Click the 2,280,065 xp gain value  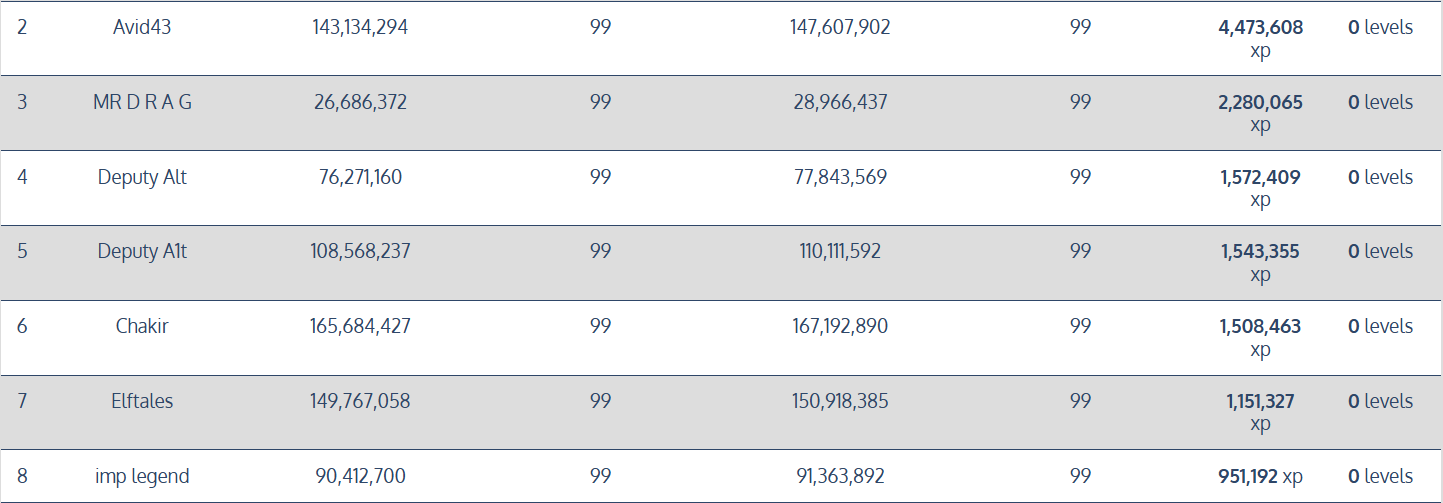point(1260,113)
